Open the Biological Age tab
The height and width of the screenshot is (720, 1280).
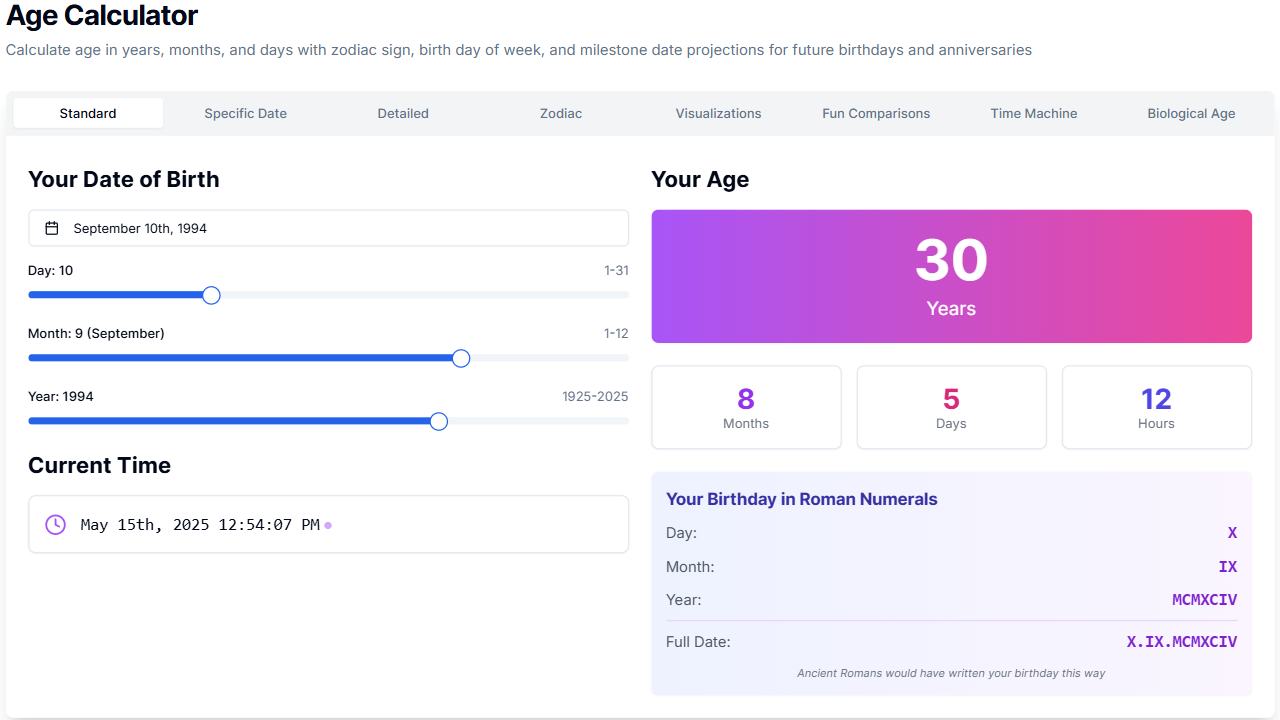1191,113
